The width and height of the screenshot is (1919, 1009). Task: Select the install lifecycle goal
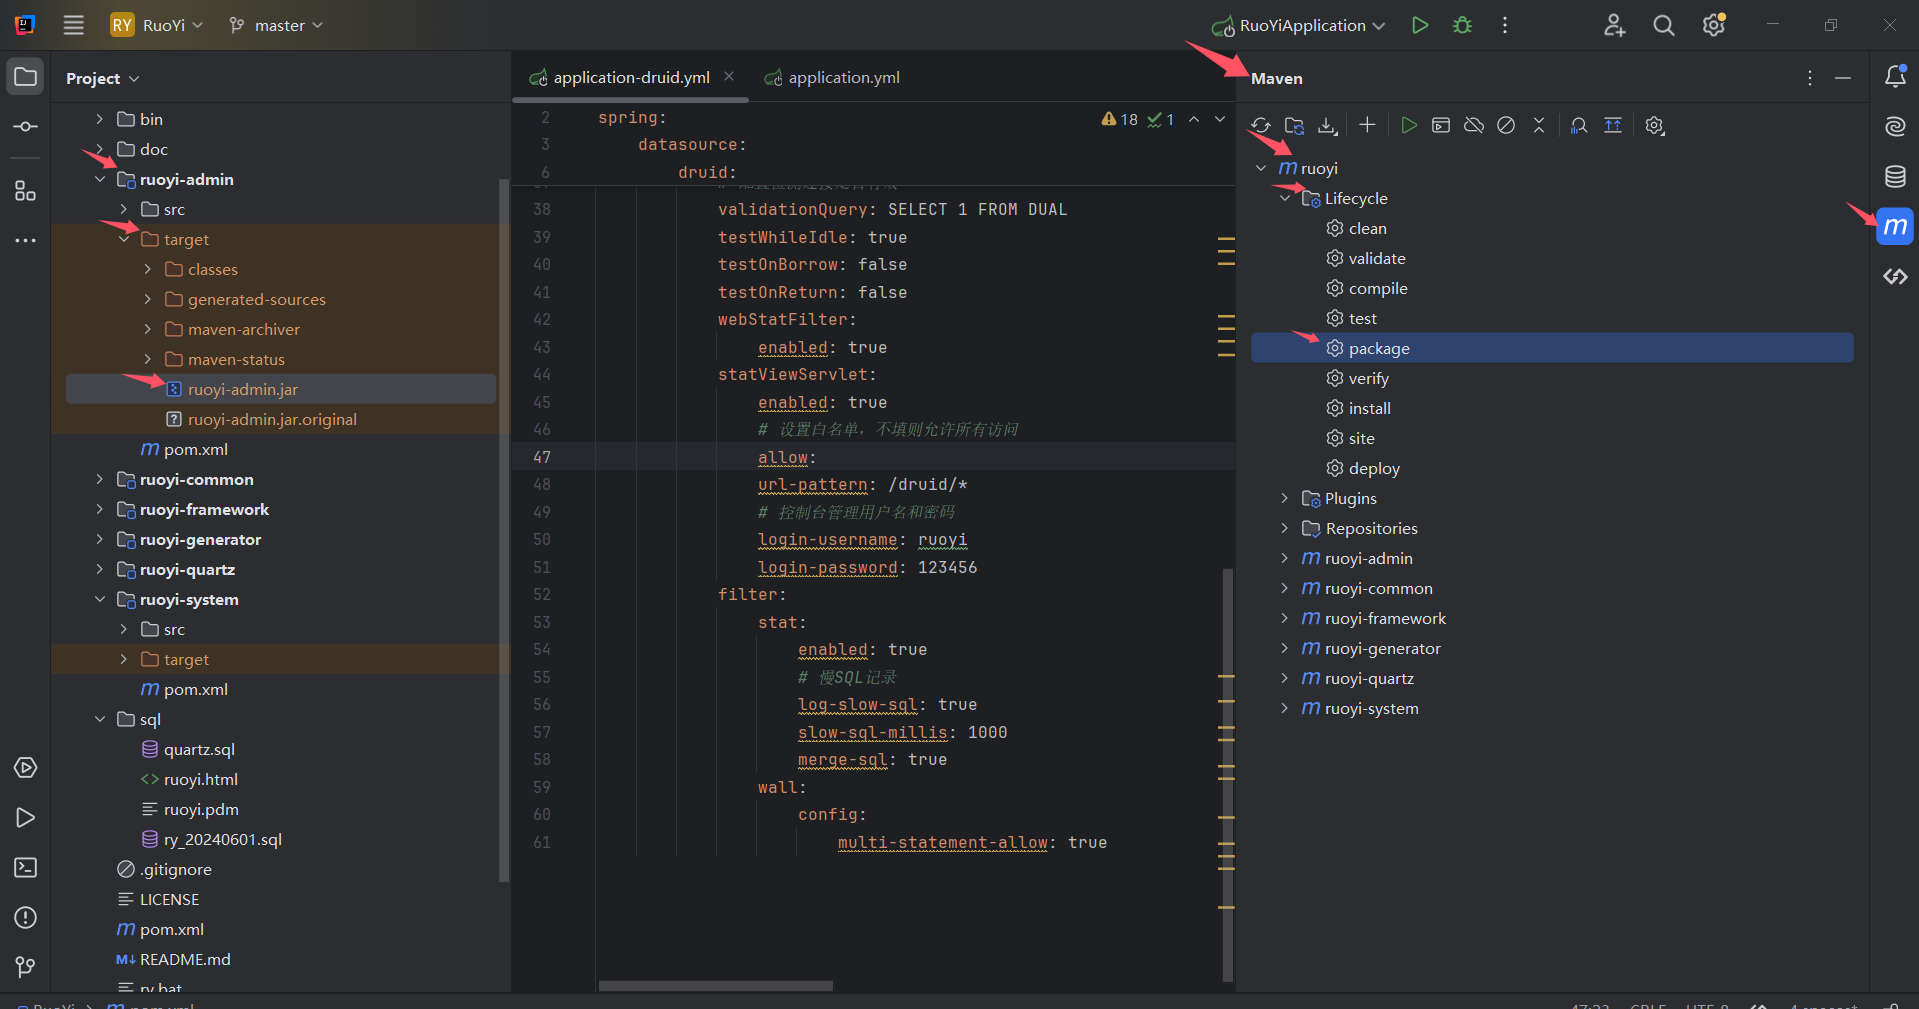1369,408
